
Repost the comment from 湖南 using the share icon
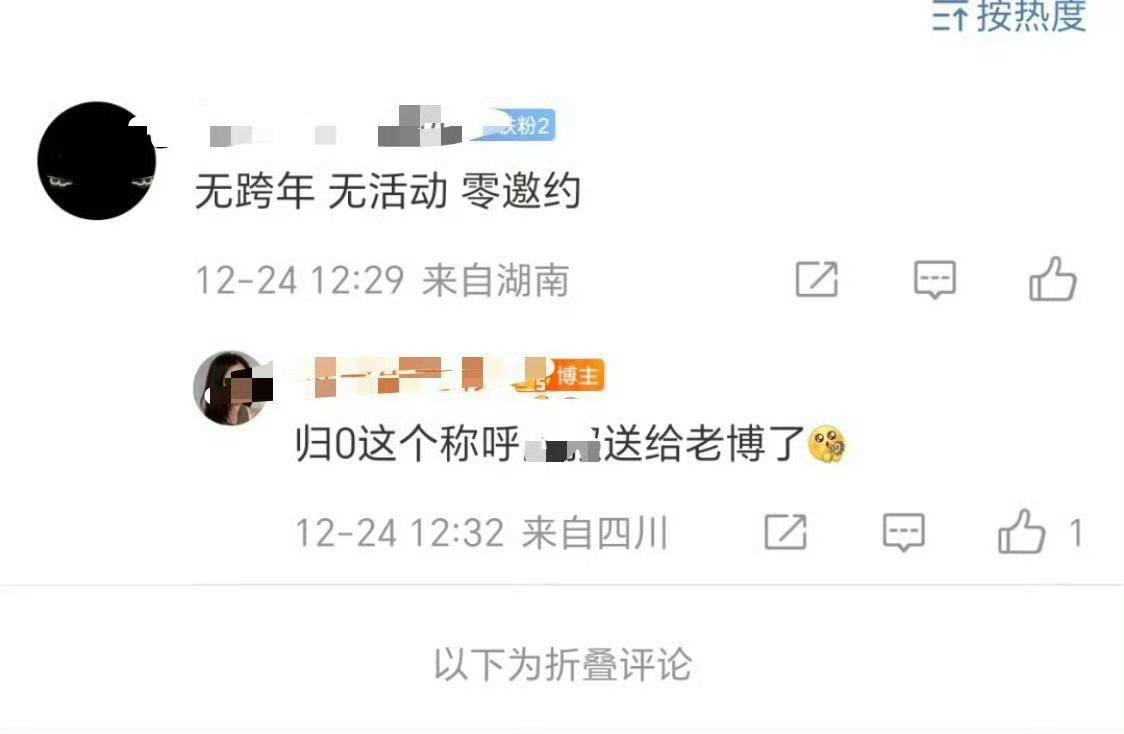coord(816,280)
